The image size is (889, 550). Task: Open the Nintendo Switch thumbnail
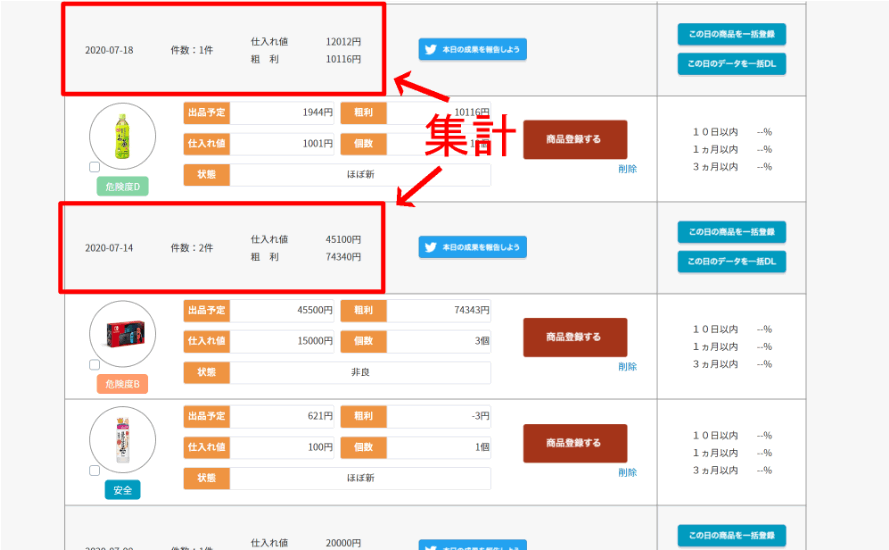pos(122,334)
